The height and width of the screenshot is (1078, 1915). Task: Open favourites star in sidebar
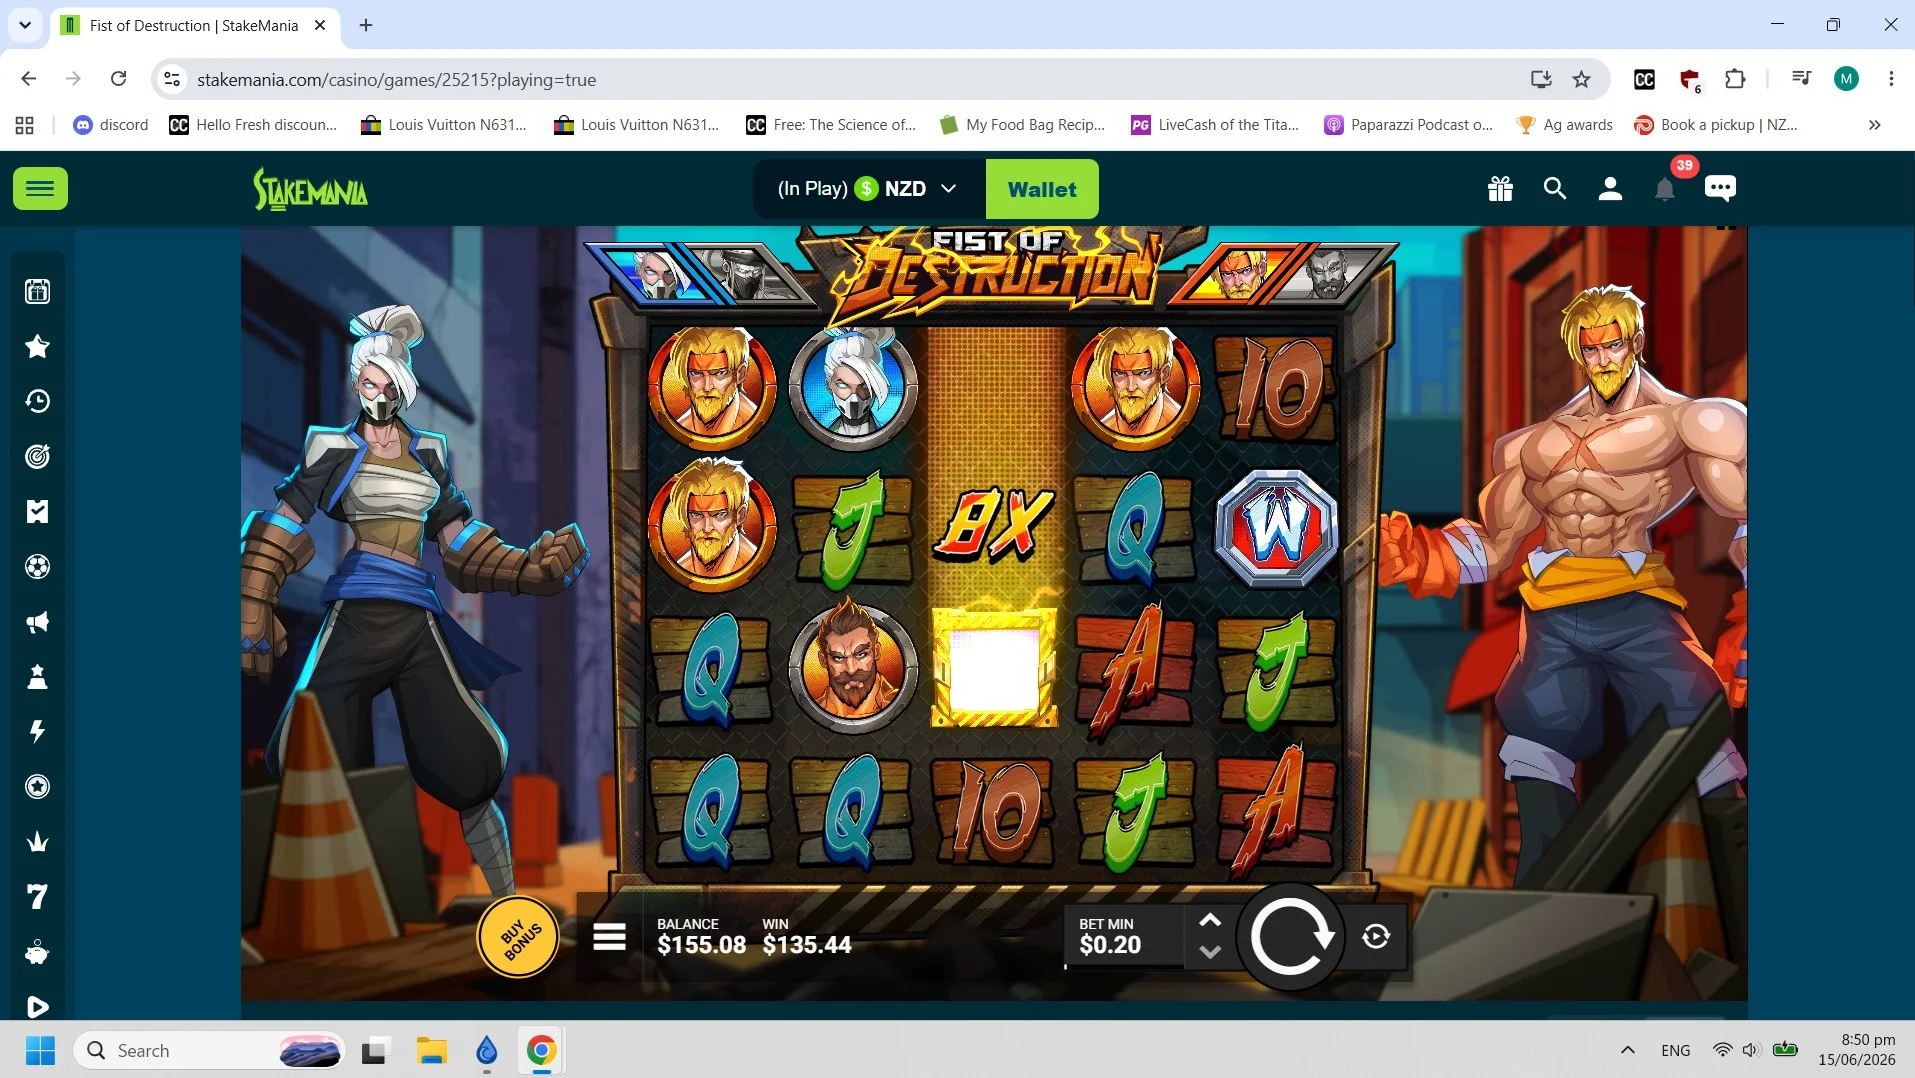tap(37, 346)
